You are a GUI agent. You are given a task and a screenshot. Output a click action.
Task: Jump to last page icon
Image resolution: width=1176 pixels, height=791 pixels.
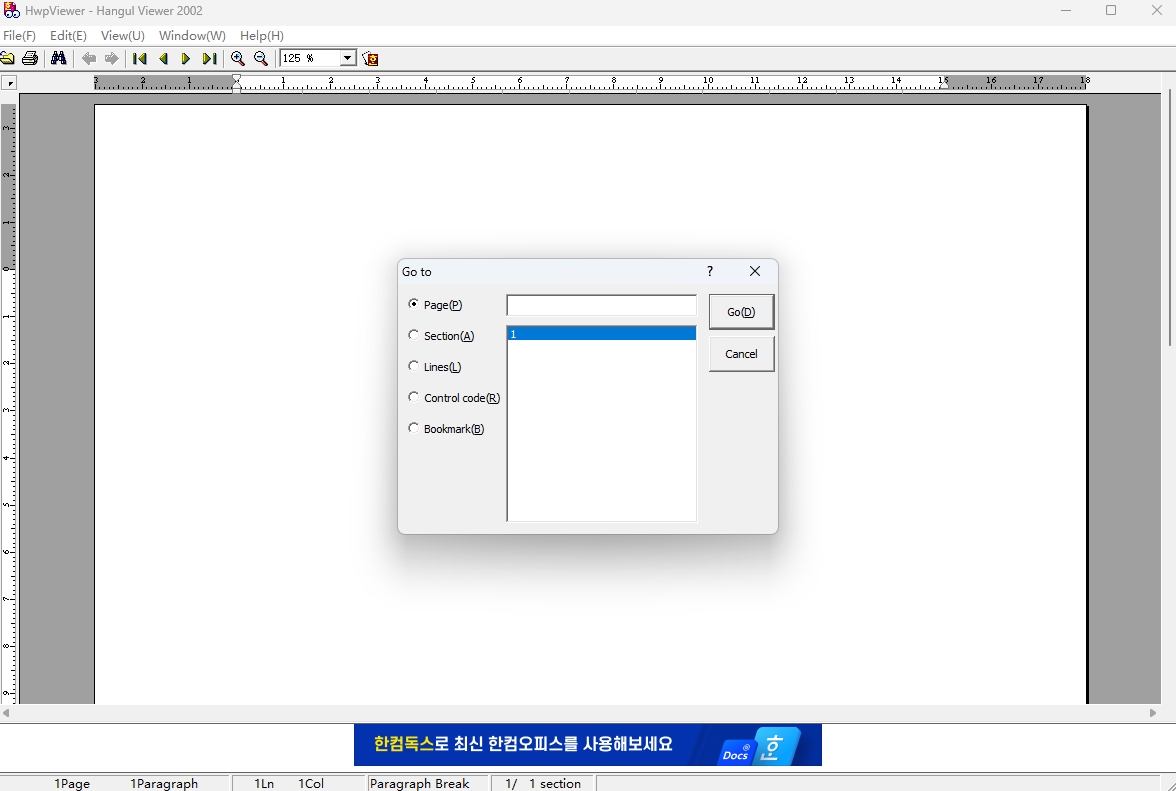209,58
